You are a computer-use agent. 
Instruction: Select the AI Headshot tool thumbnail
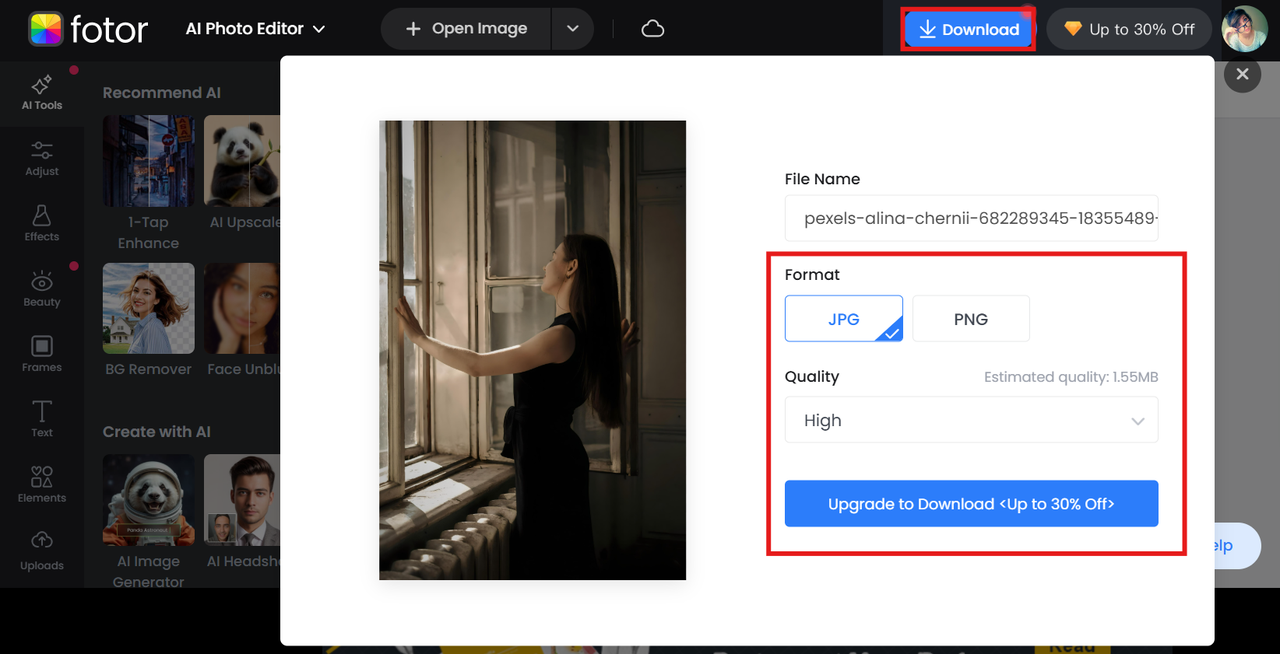coord(242,500)
